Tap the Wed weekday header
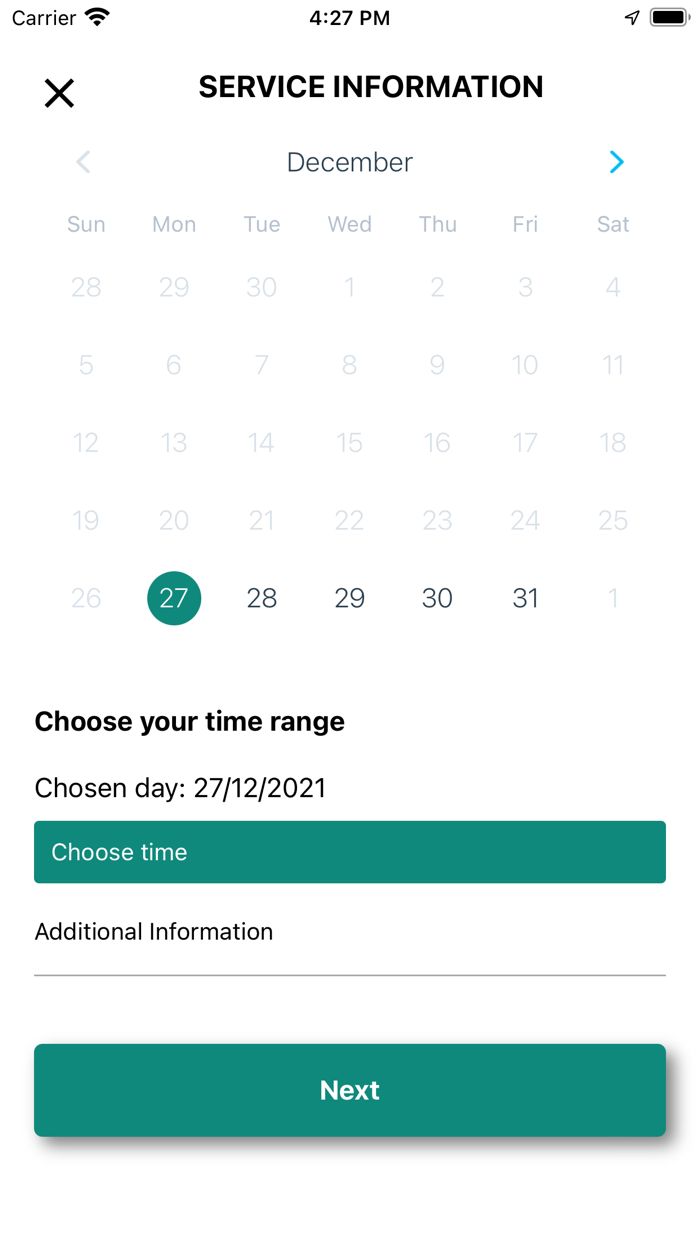700x1244 pixels. (x=349, y=224)
